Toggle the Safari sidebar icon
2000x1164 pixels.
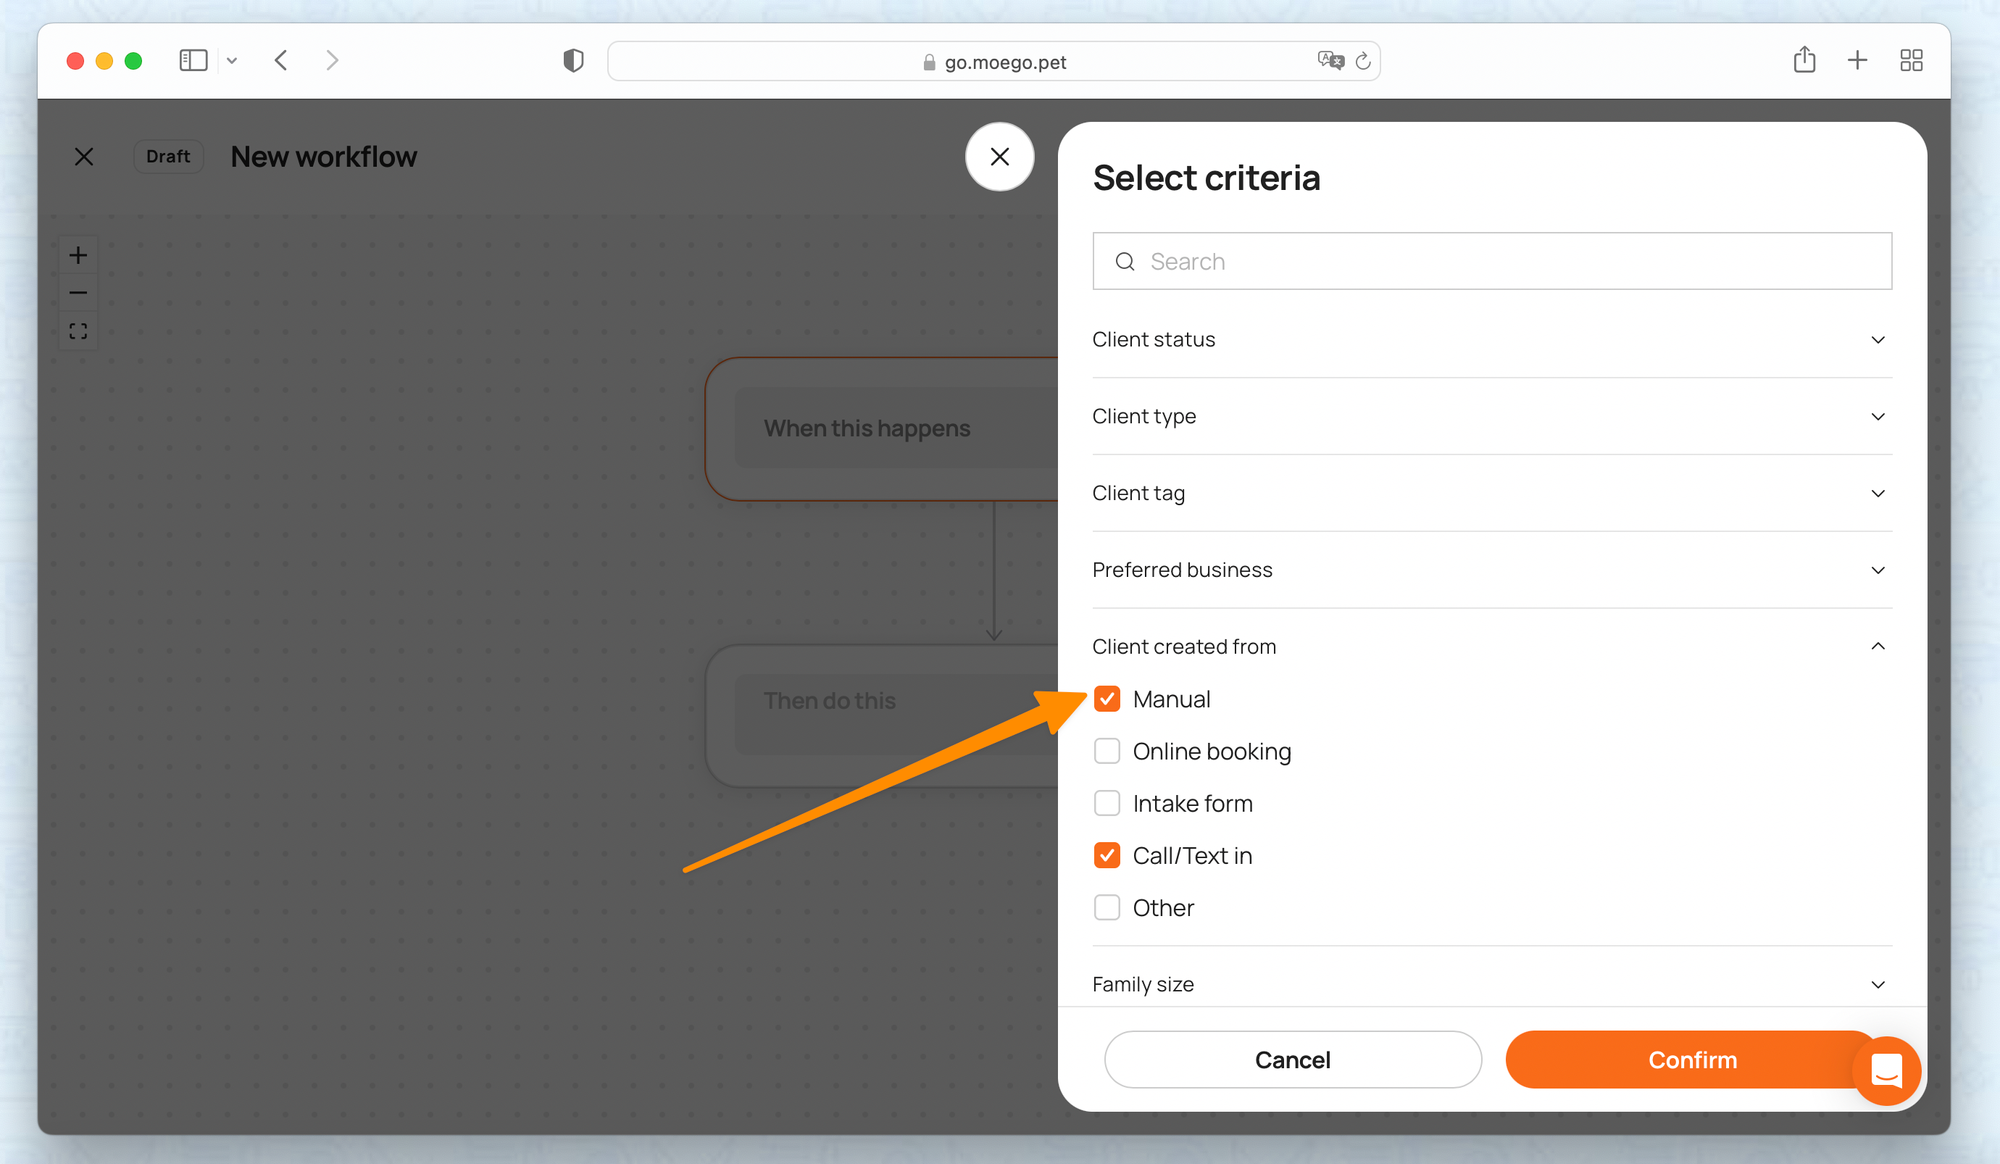[x=193, y=60]
